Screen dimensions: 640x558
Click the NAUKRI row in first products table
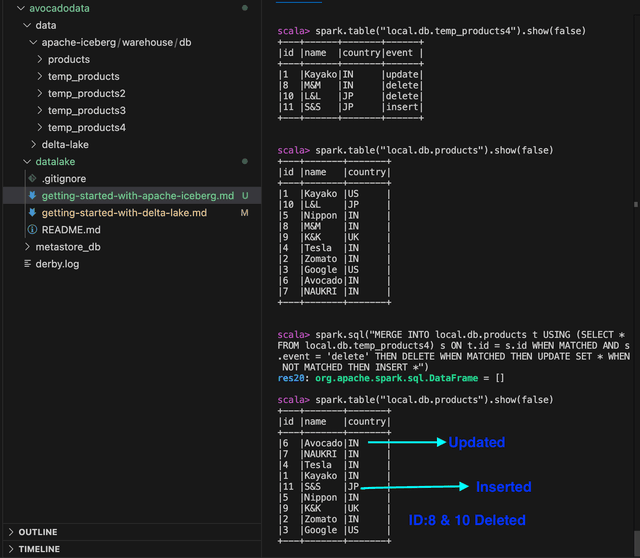pyautogui.click(x=334, y=291)
